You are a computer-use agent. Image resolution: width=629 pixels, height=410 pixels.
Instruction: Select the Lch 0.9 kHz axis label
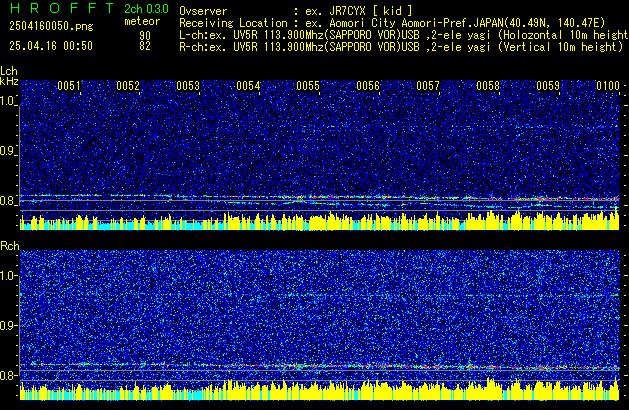8,151
